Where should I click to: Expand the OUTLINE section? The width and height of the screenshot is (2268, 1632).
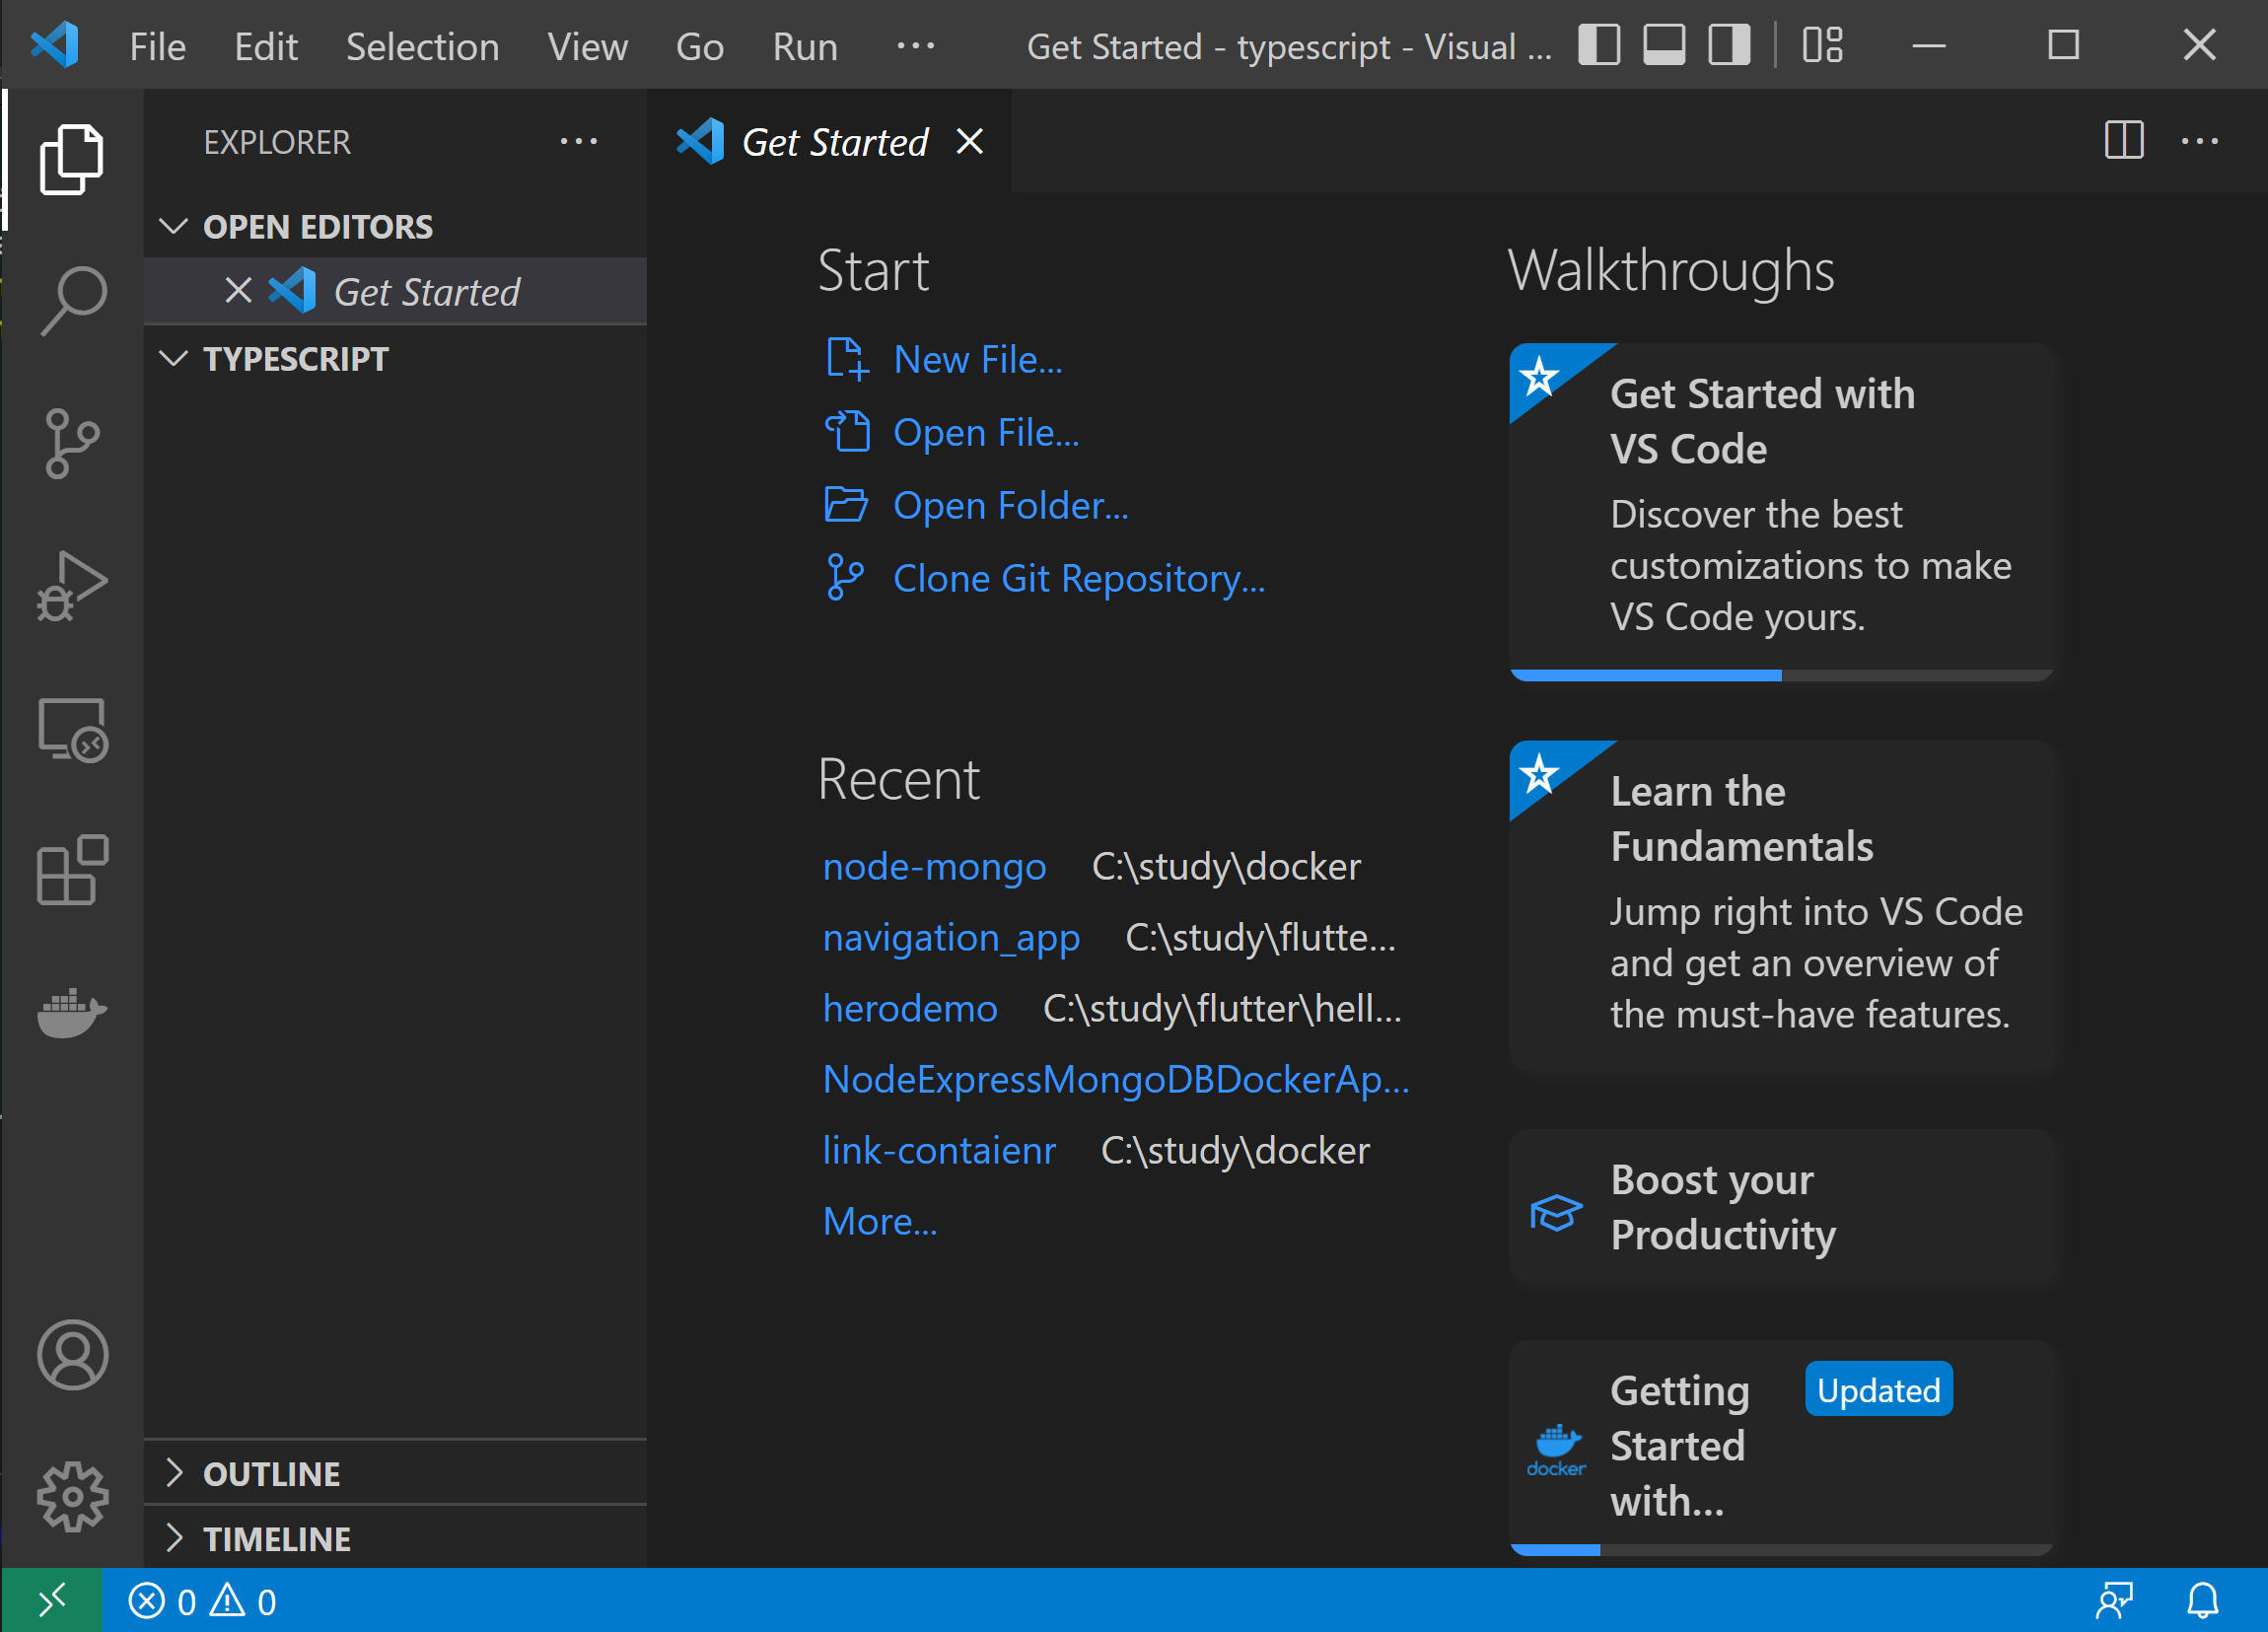coord(272,1474)
